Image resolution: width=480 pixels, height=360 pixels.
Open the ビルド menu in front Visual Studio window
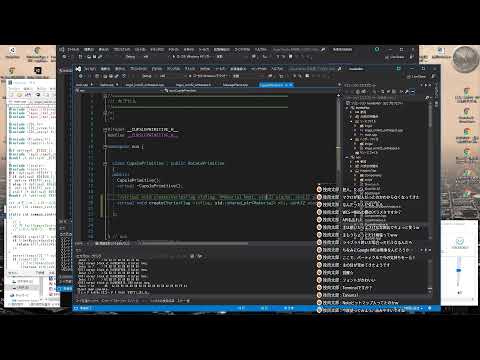click(x=157, y=69)
